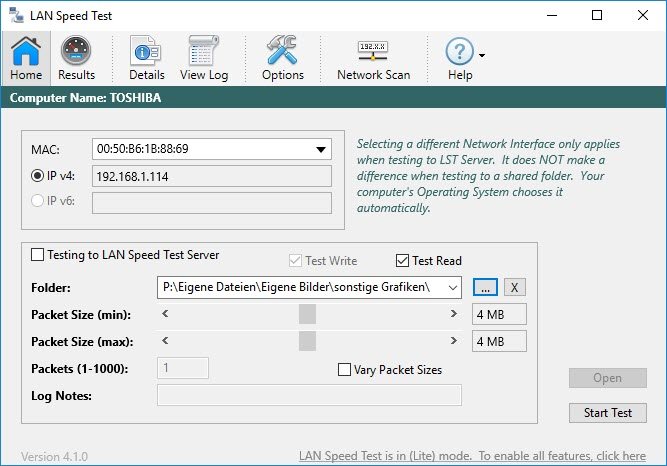Maximize the LAN Speed Test window
This screenshot has height=466, width=667.
pyautogui.click(x=597, y=15)
